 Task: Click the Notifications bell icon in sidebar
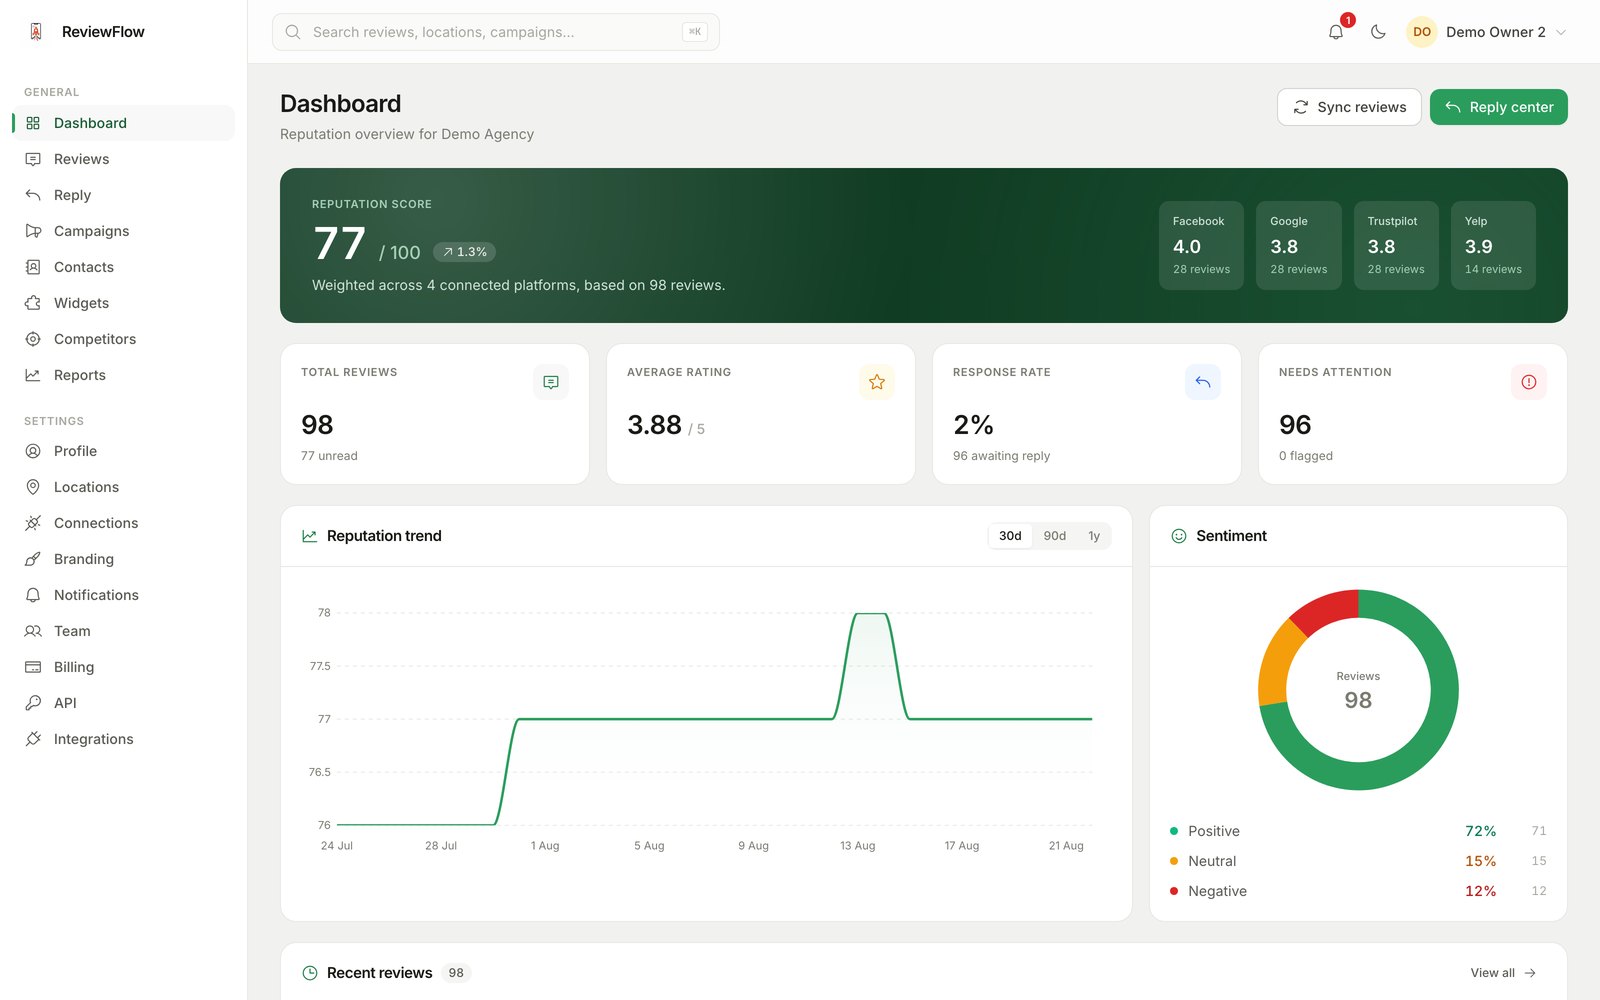coord(33,595)
